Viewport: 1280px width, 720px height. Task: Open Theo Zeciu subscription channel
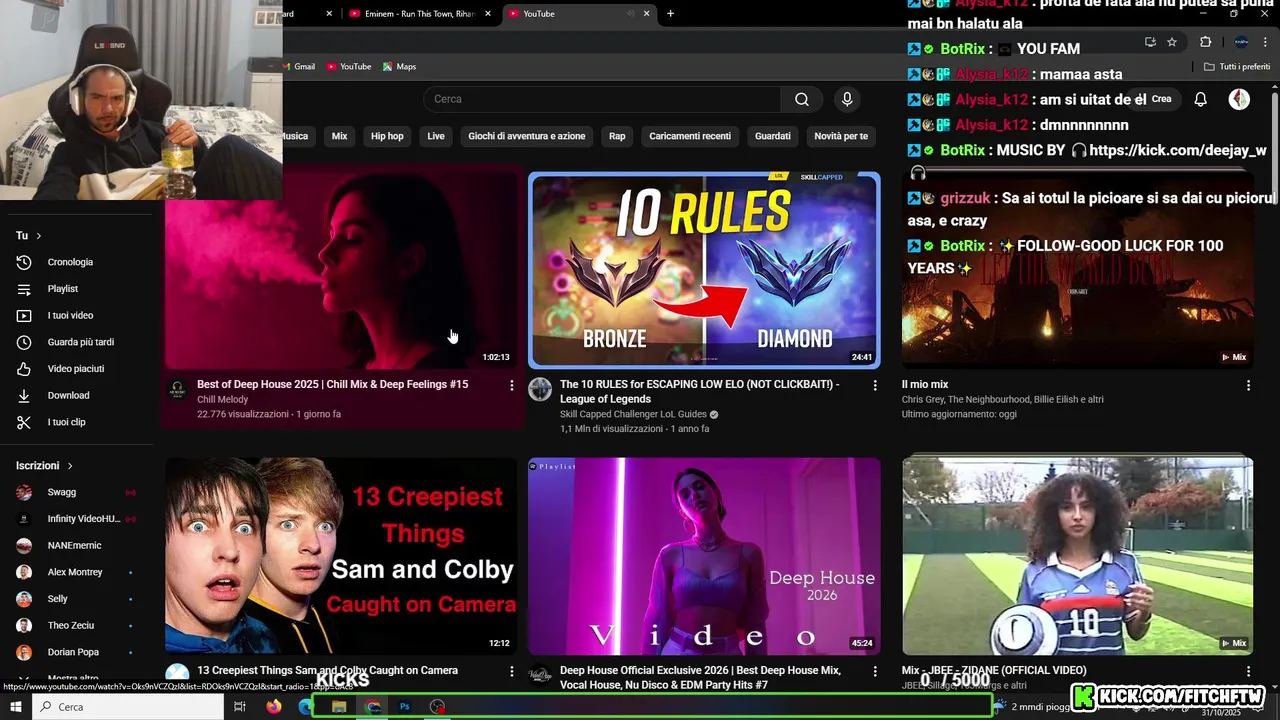pos(71,626)
